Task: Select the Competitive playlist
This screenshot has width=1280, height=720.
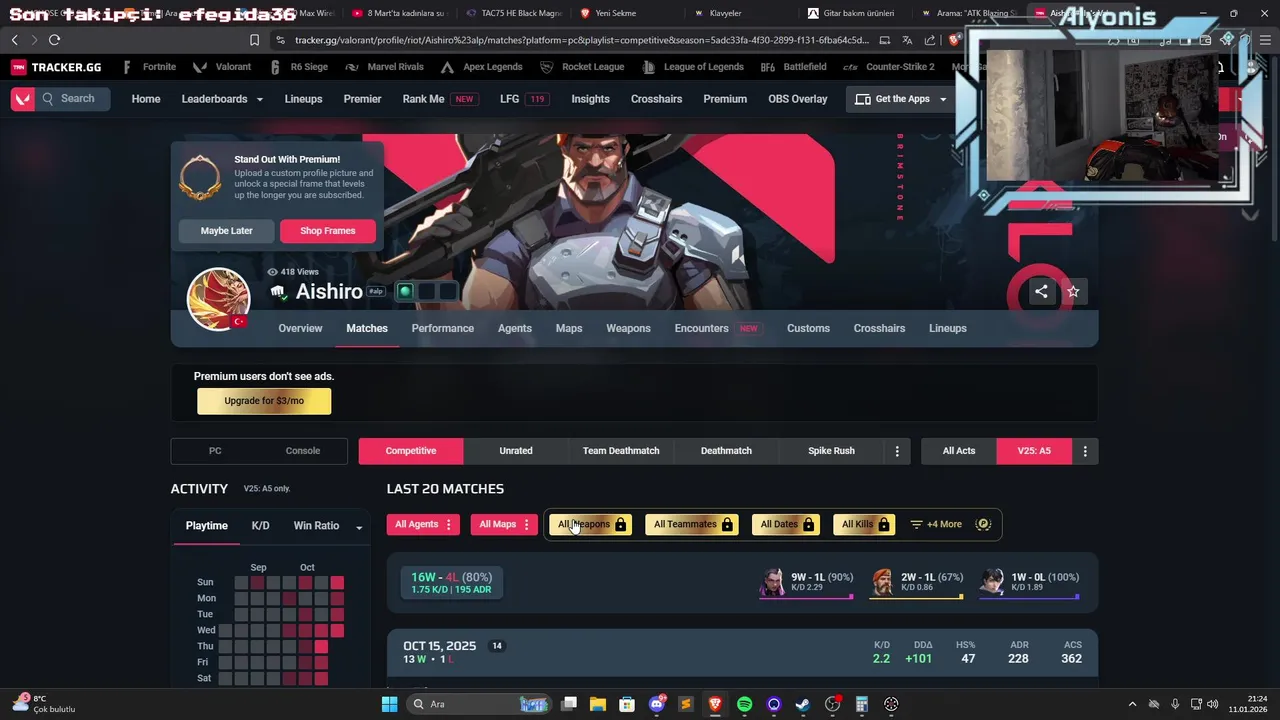Action: 411,451
